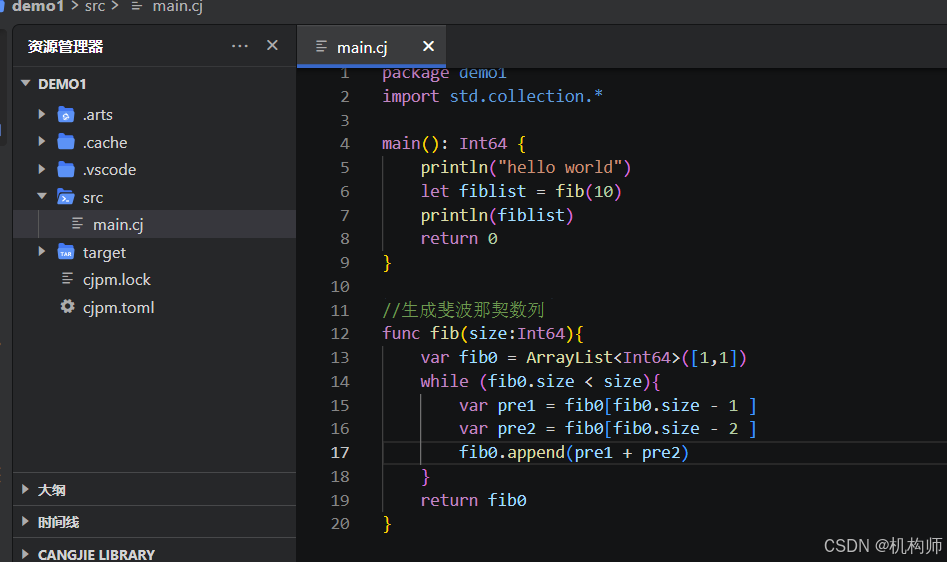The width and height of the screenshot is (947, 562).
Task: Select the .cache folder name
Action: [x=105, y=142]
